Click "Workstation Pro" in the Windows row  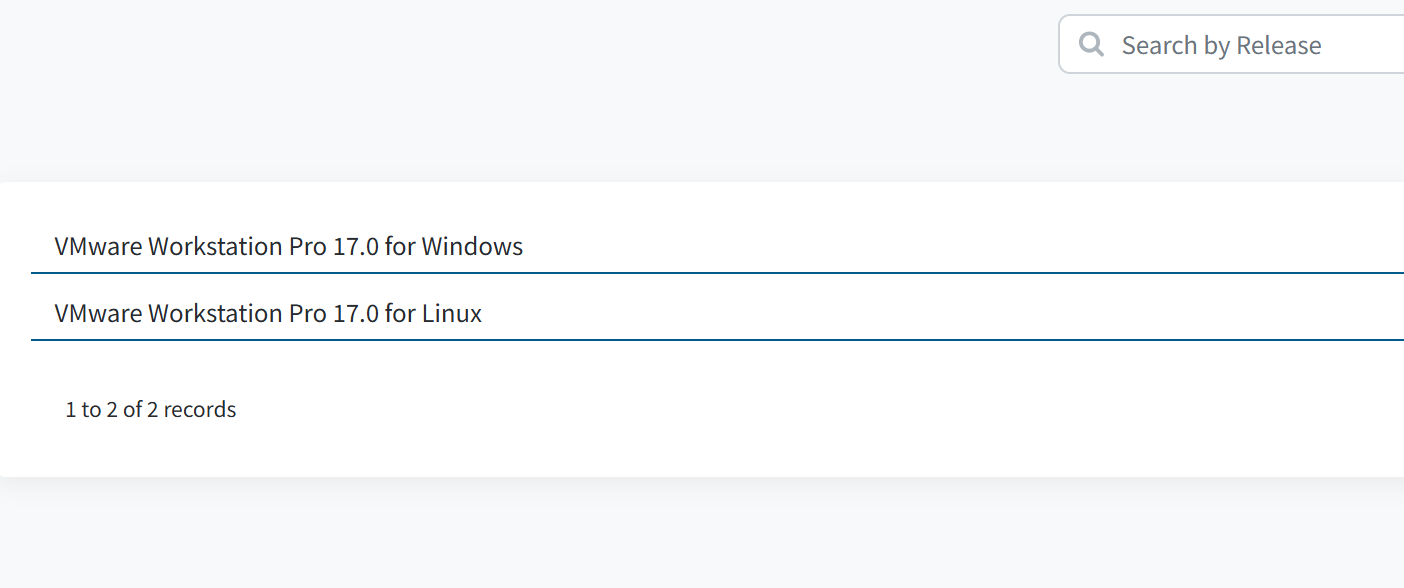[x=237, y=246]
